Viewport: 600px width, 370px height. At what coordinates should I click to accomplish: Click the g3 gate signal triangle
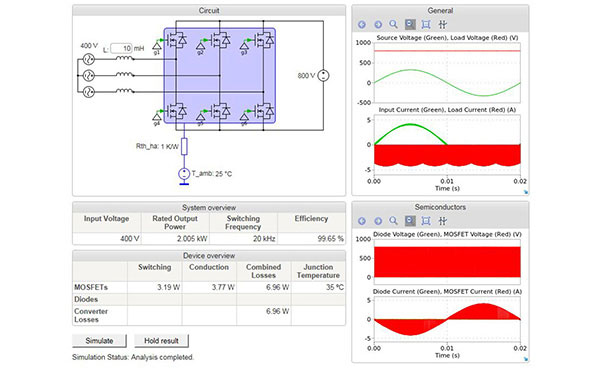(x=244, y=46)
